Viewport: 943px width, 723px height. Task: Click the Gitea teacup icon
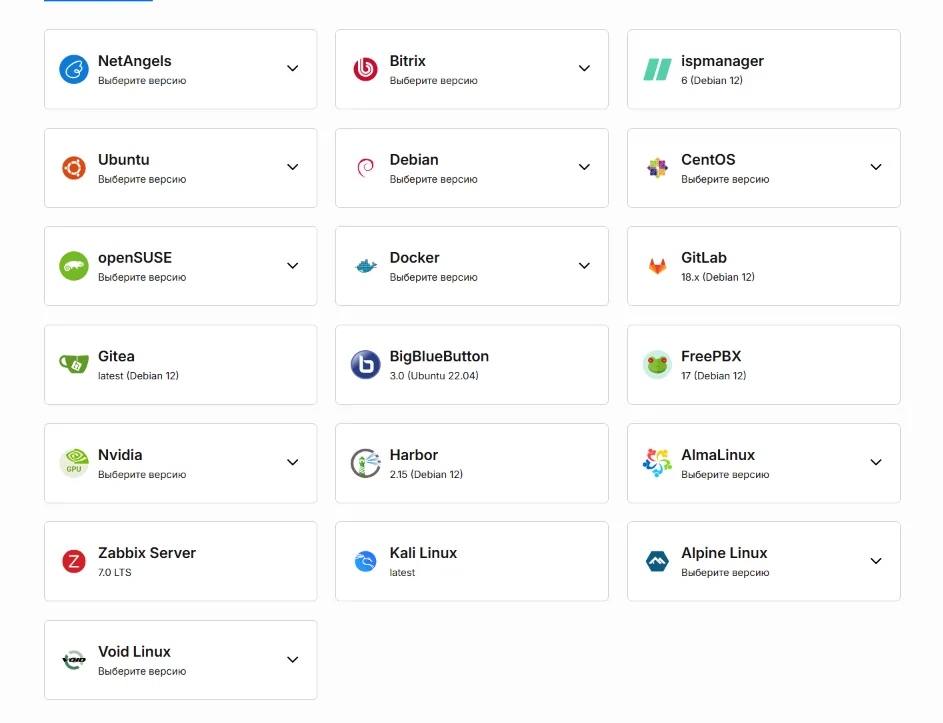click(74, 364)
